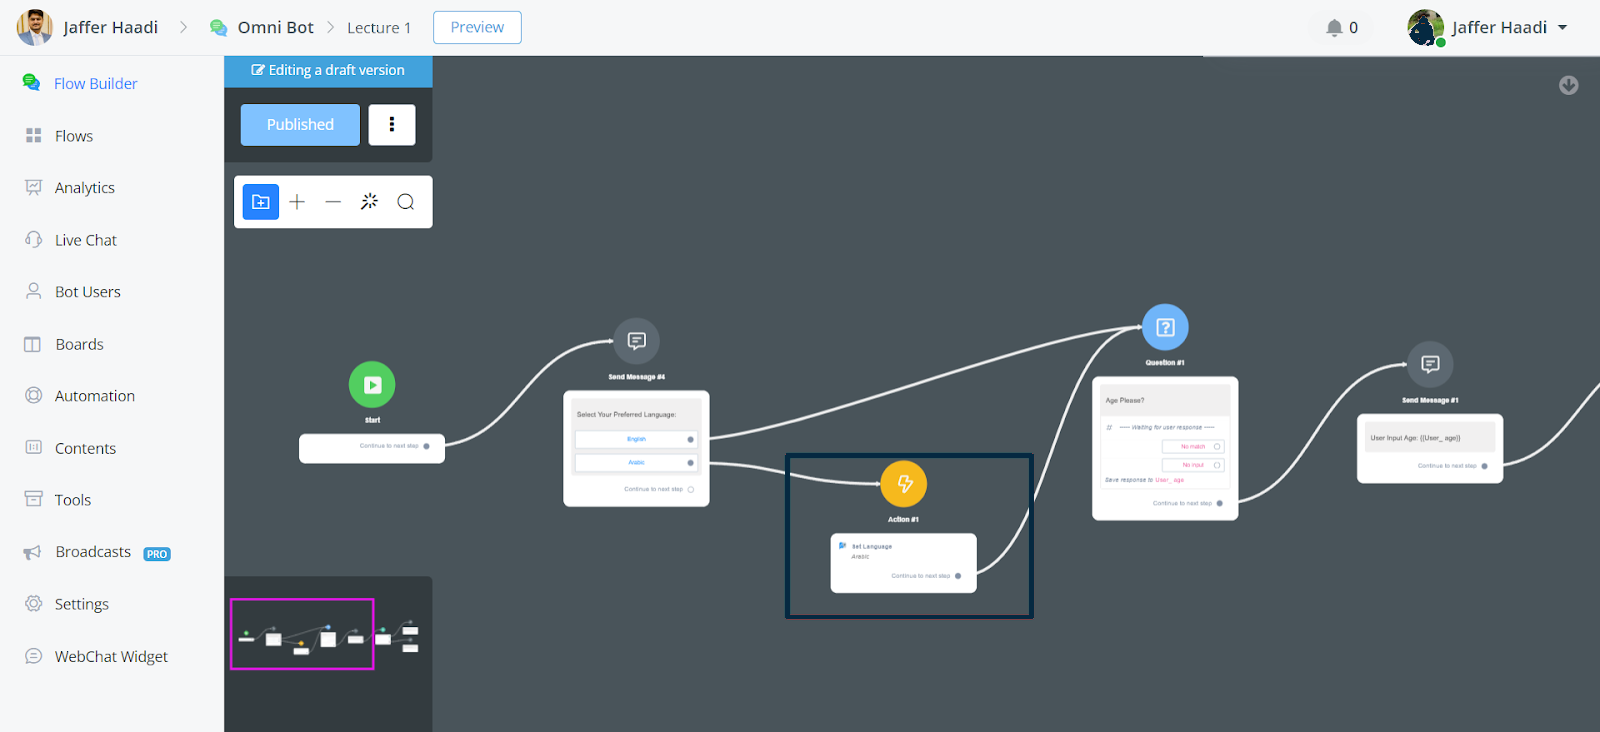Screen dimensions: 1600x732
Task: Select the Question #1 node icon
Action: (x=1165, y=327)
